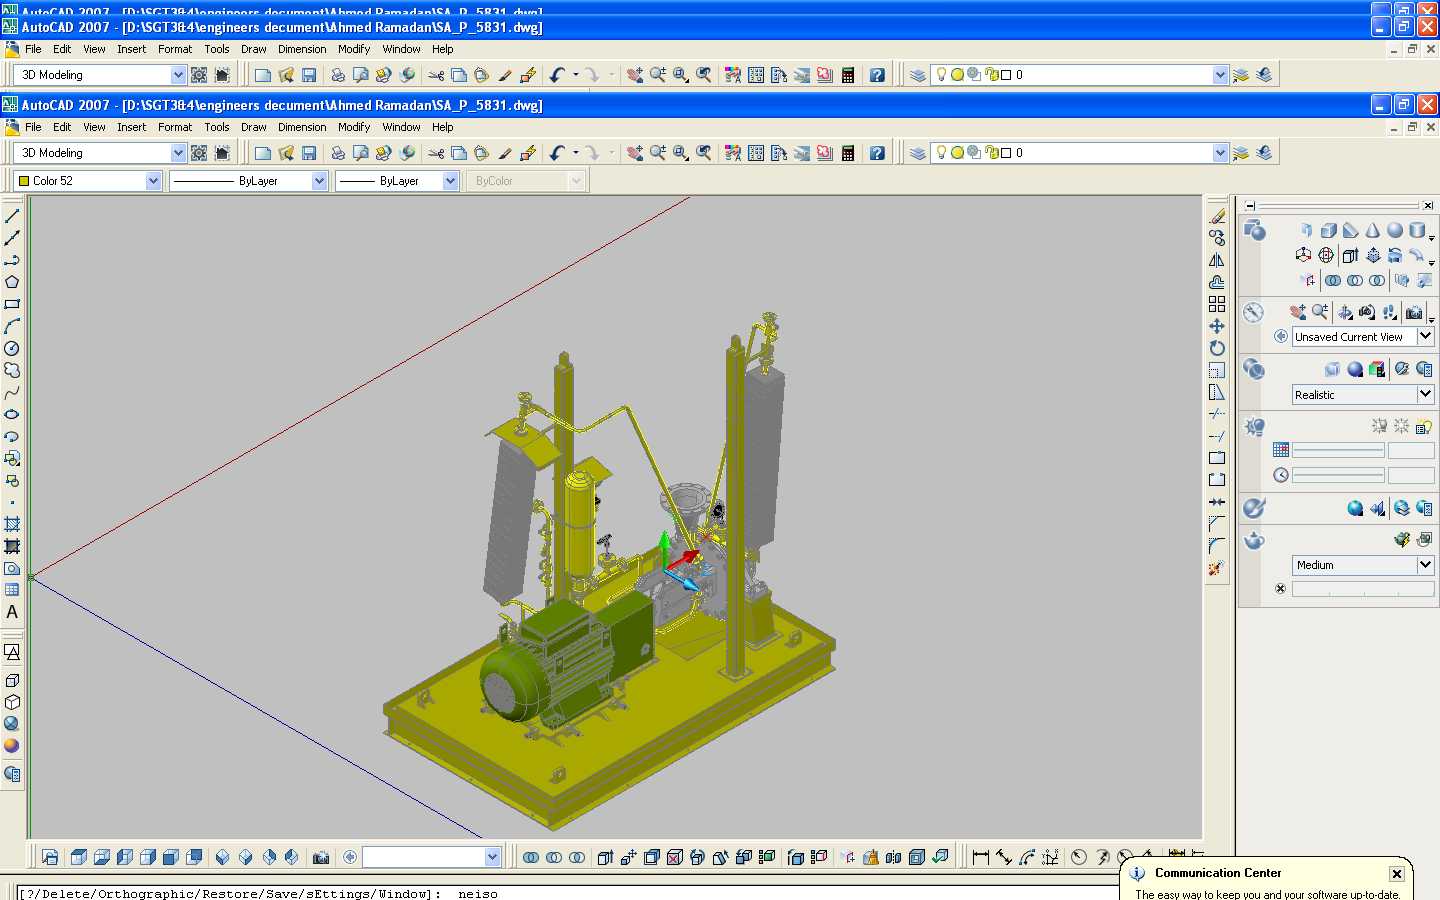This screenshot has width=1440, height=900.
Task: Open the first ByLayer linetype dropdown
Action: point(319,181)
